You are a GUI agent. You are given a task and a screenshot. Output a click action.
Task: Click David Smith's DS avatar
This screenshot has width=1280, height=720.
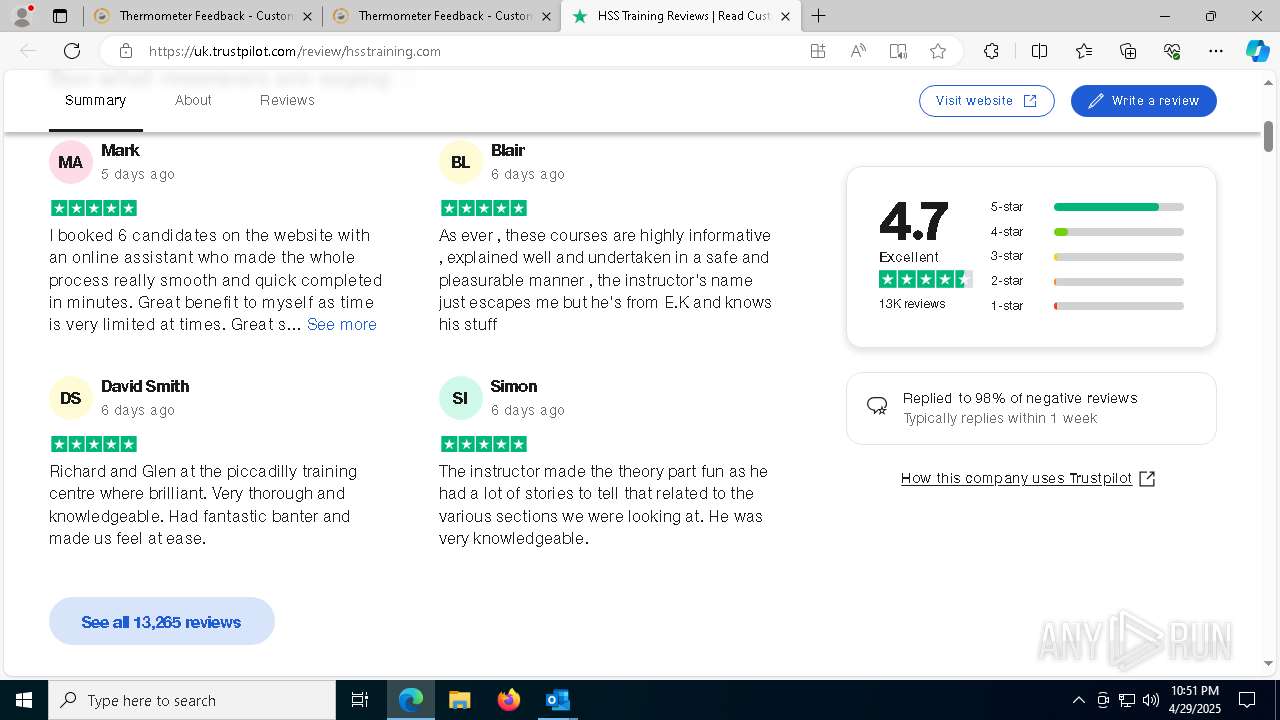click(70, 398)
